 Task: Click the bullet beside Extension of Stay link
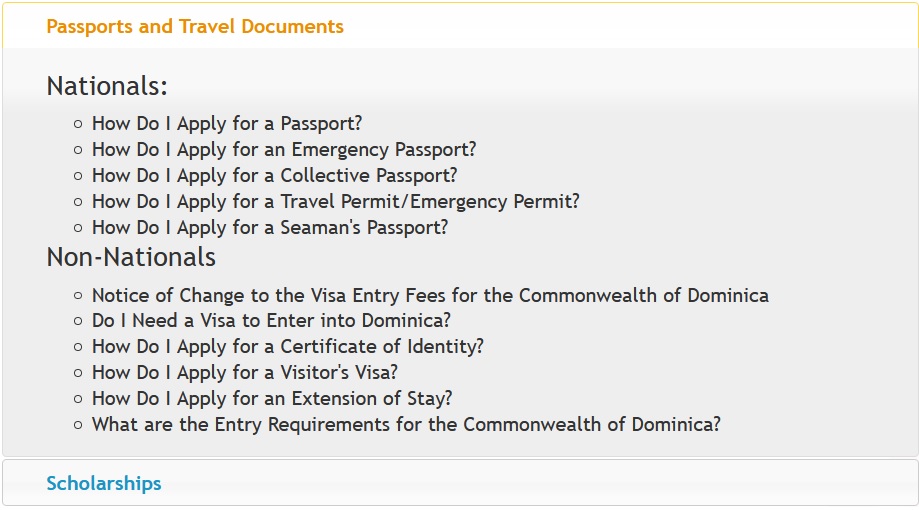click(x=78, y=400)
